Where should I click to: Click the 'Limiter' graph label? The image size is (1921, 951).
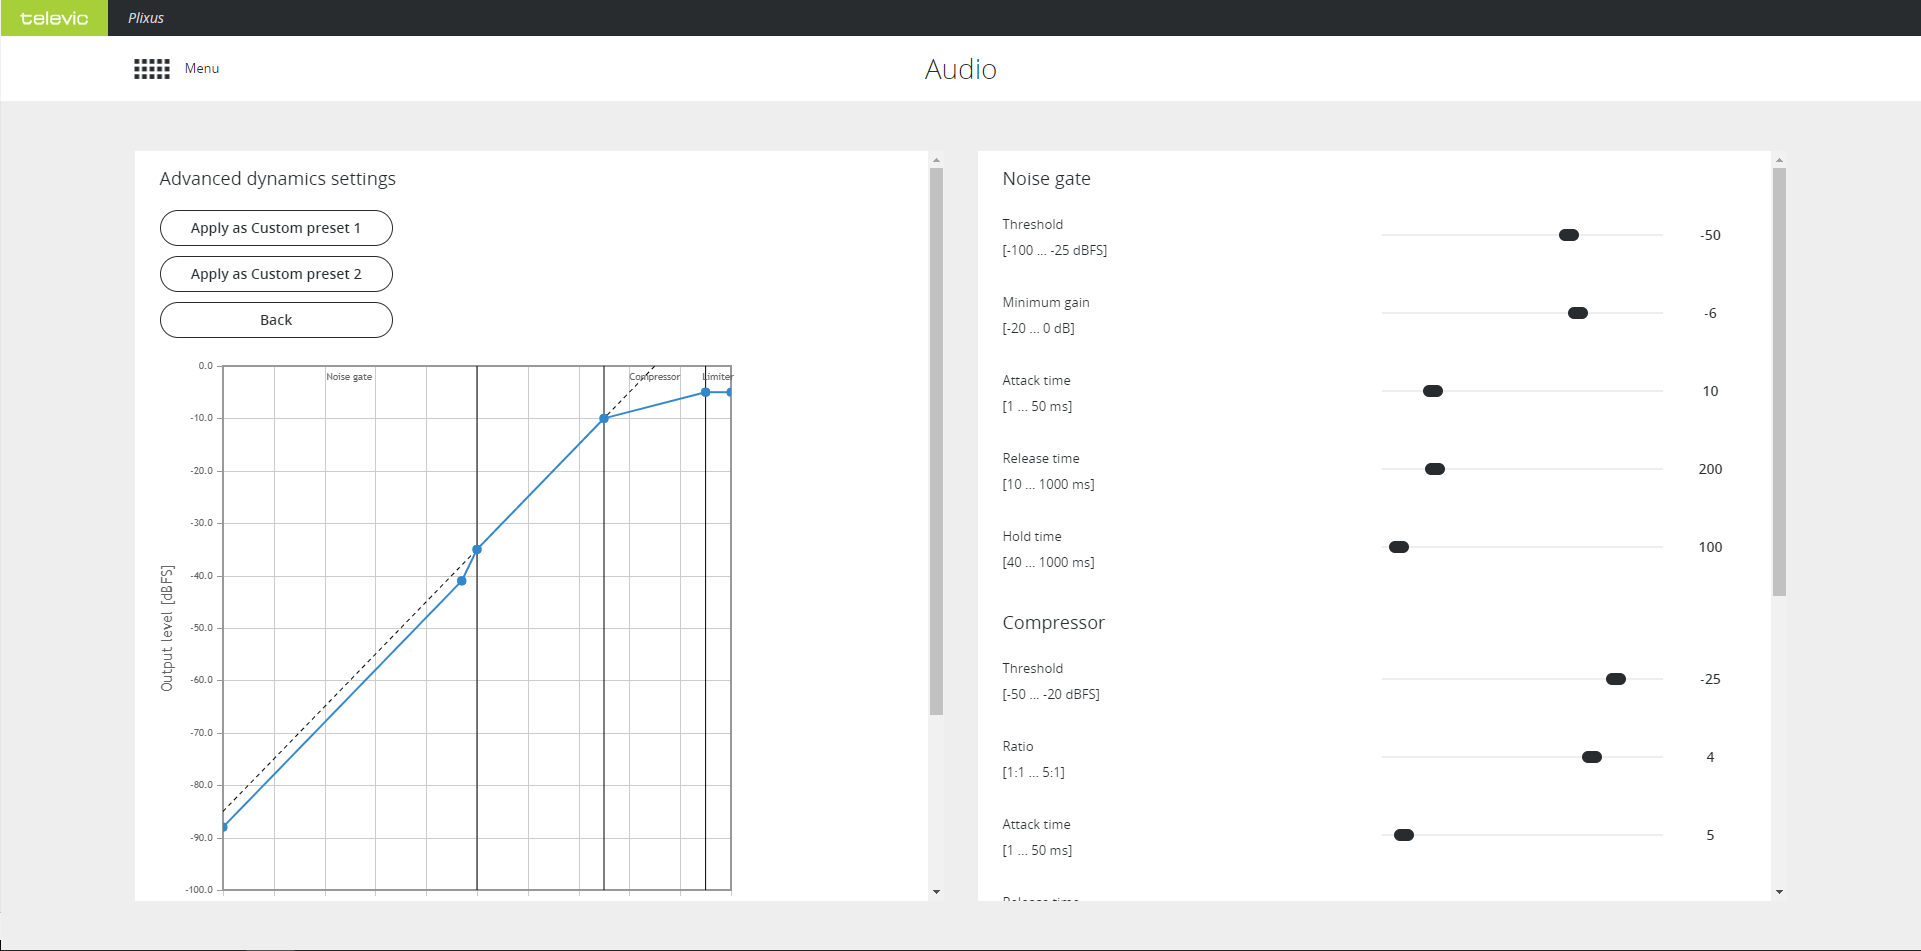coord(717,377)
